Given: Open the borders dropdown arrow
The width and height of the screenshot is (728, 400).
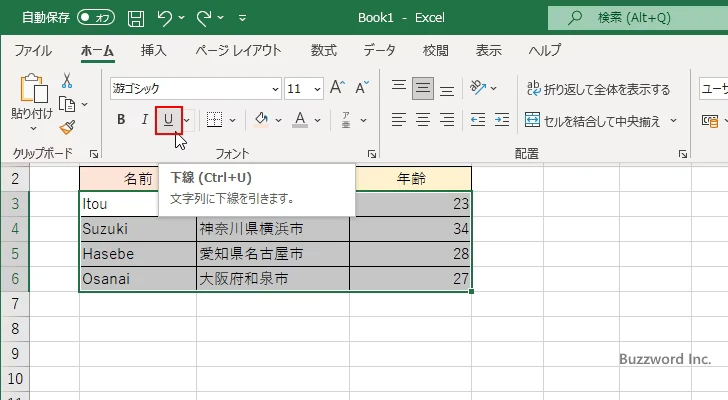Looking at the screenshot, I should (x=233, y=120).
